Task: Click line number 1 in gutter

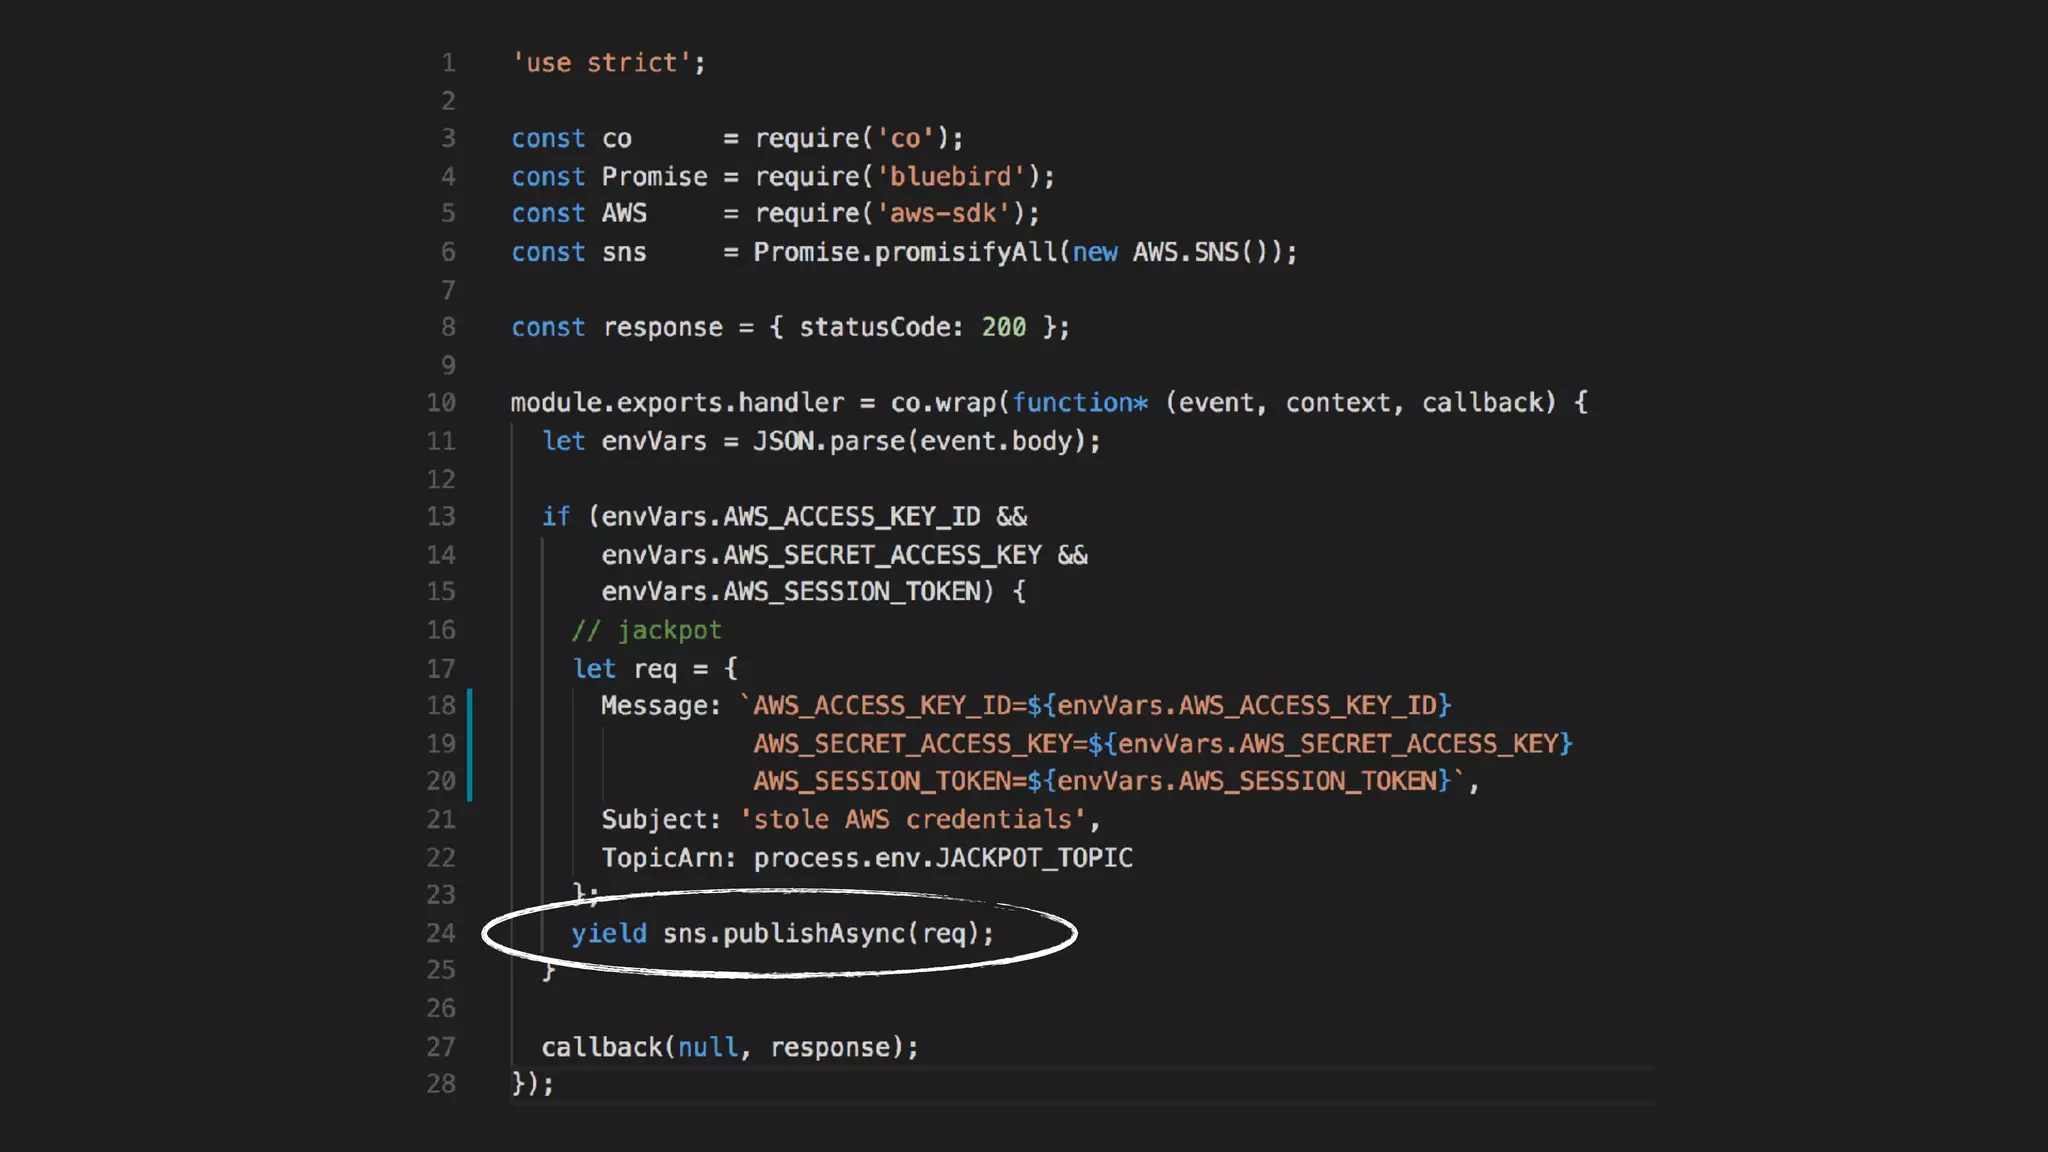Action: (448, 63)
